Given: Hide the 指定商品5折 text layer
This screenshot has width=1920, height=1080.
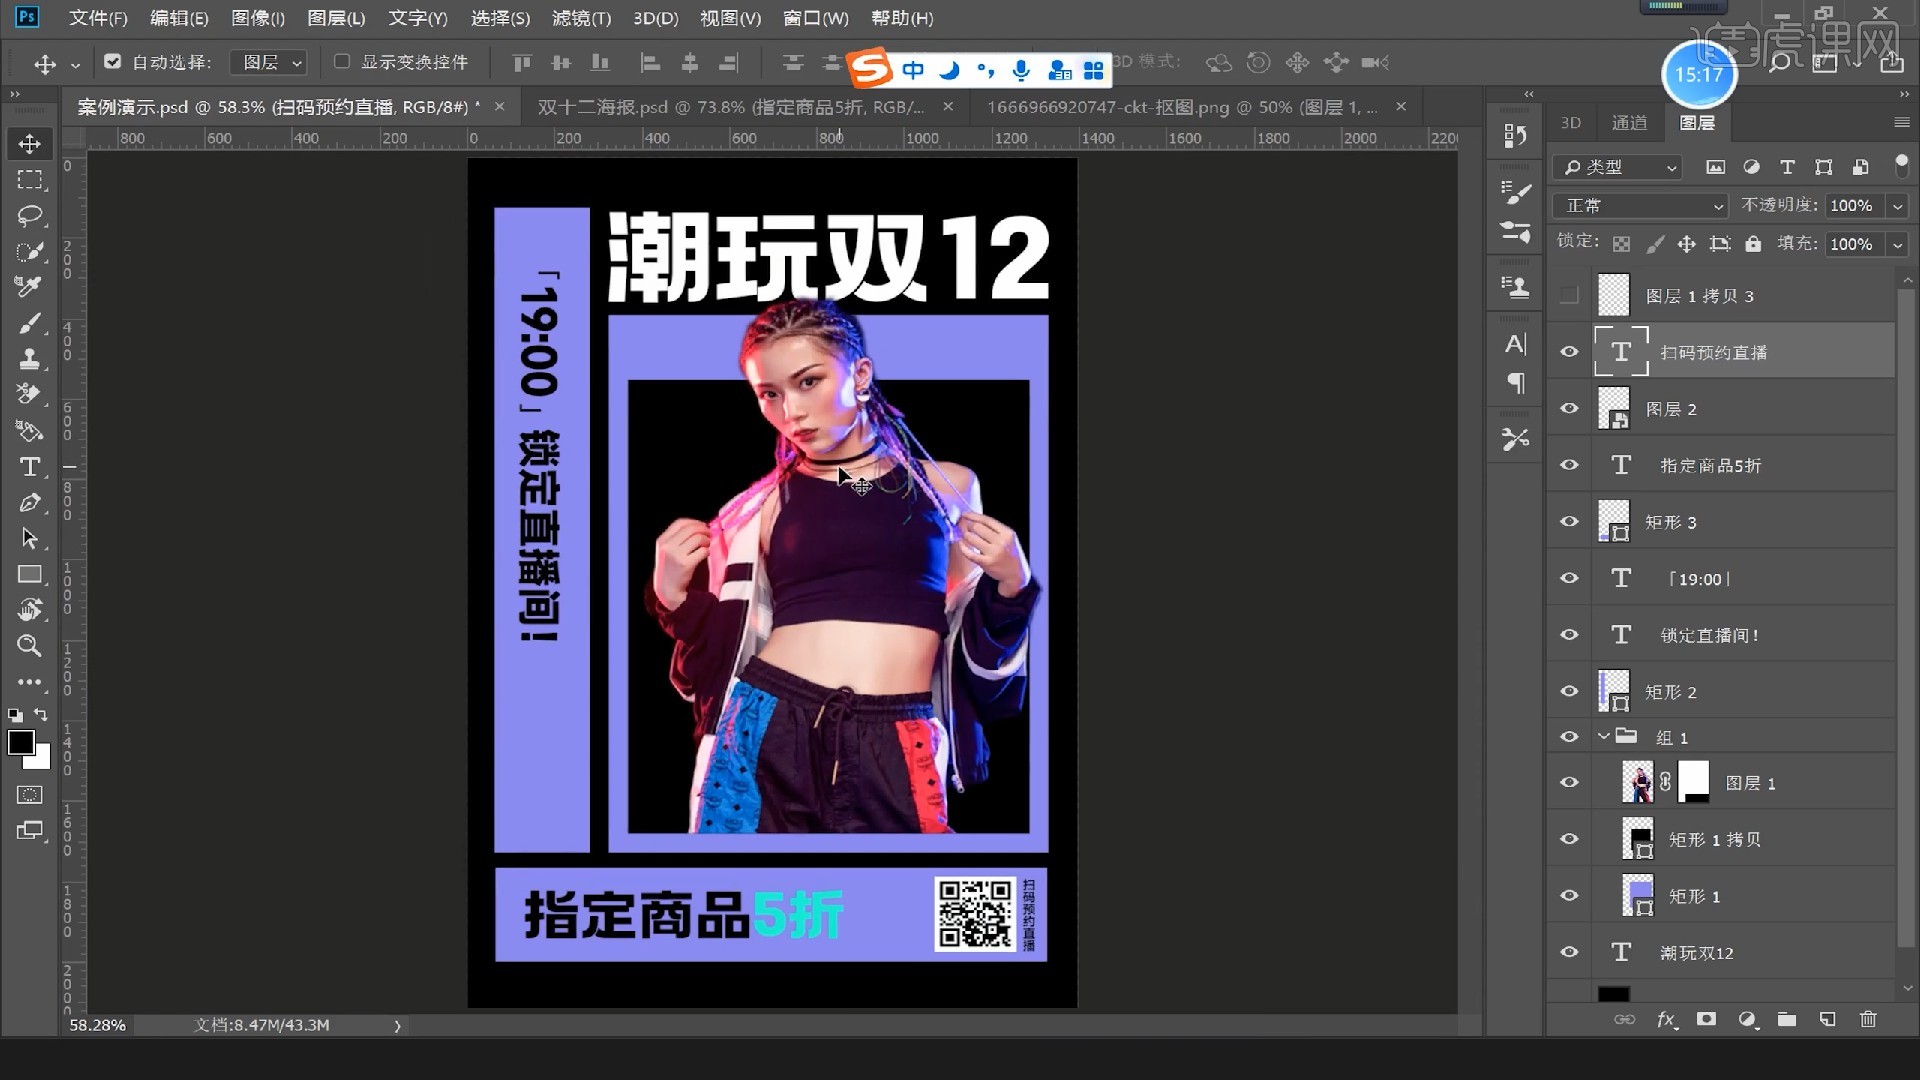Looking at the screenshot, I should click(x=1569, y=465).
